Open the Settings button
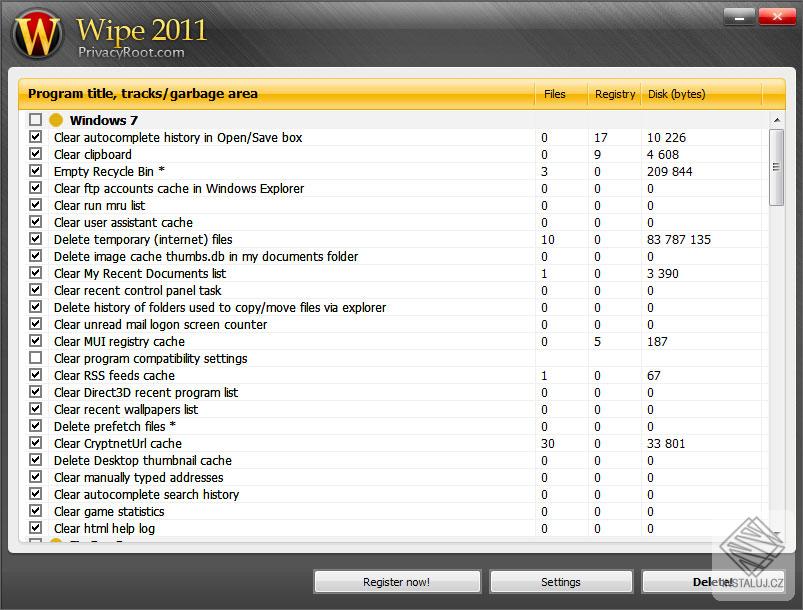The image size is (803, 610). 561,582
